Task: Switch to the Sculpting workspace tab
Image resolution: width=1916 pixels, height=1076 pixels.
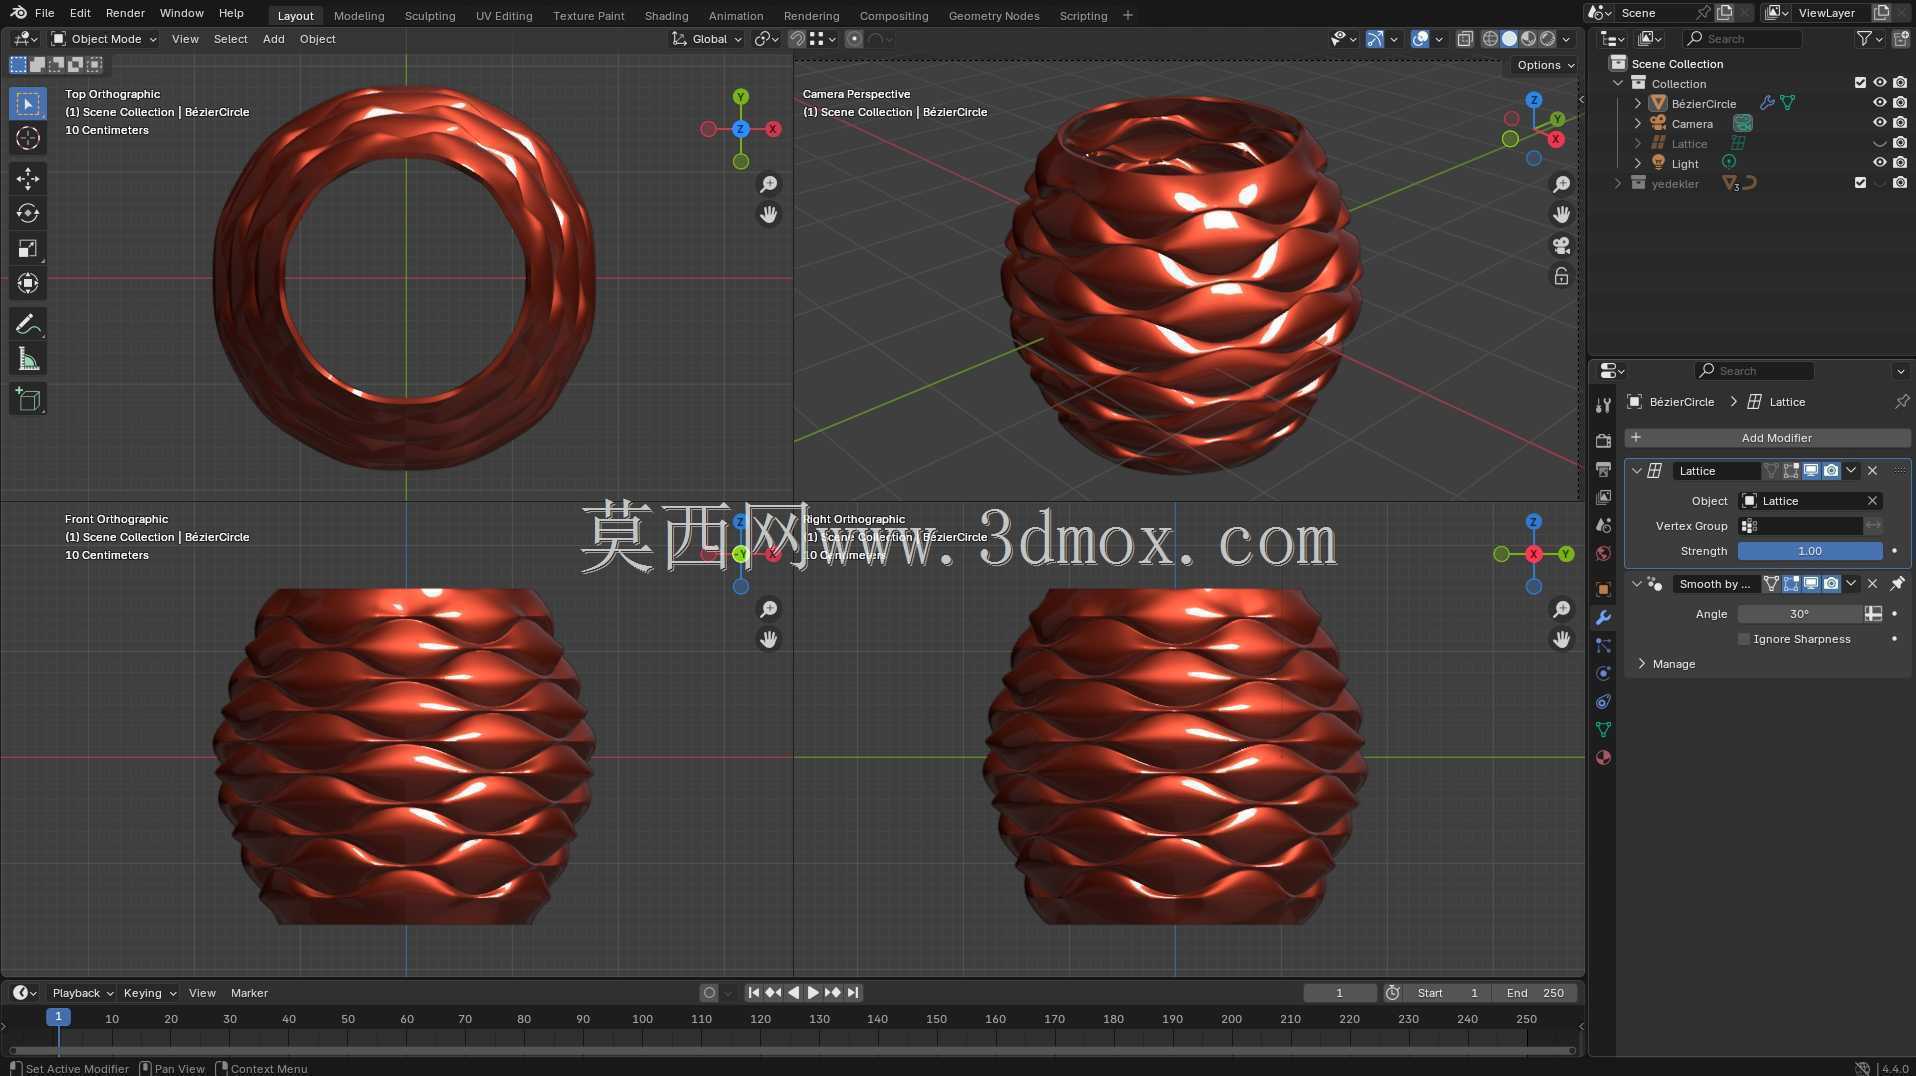Action: point(430,15)
